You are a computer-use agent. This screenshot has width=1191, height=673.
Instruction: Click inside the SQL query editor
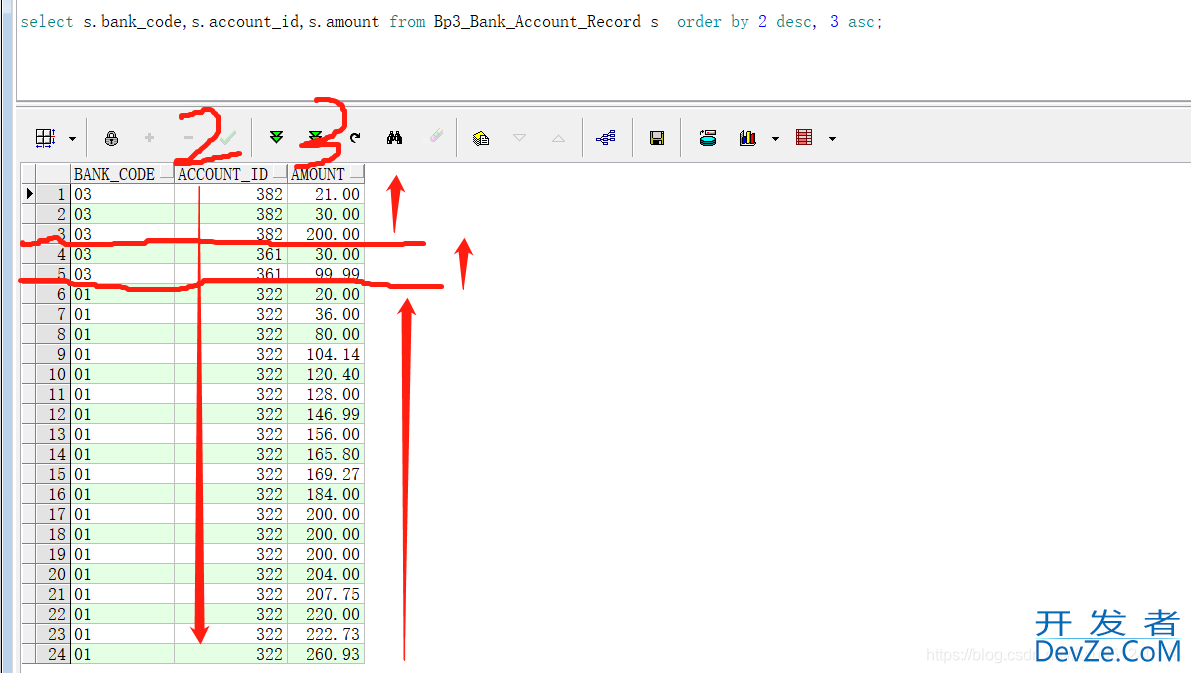[x=603, y=50]
